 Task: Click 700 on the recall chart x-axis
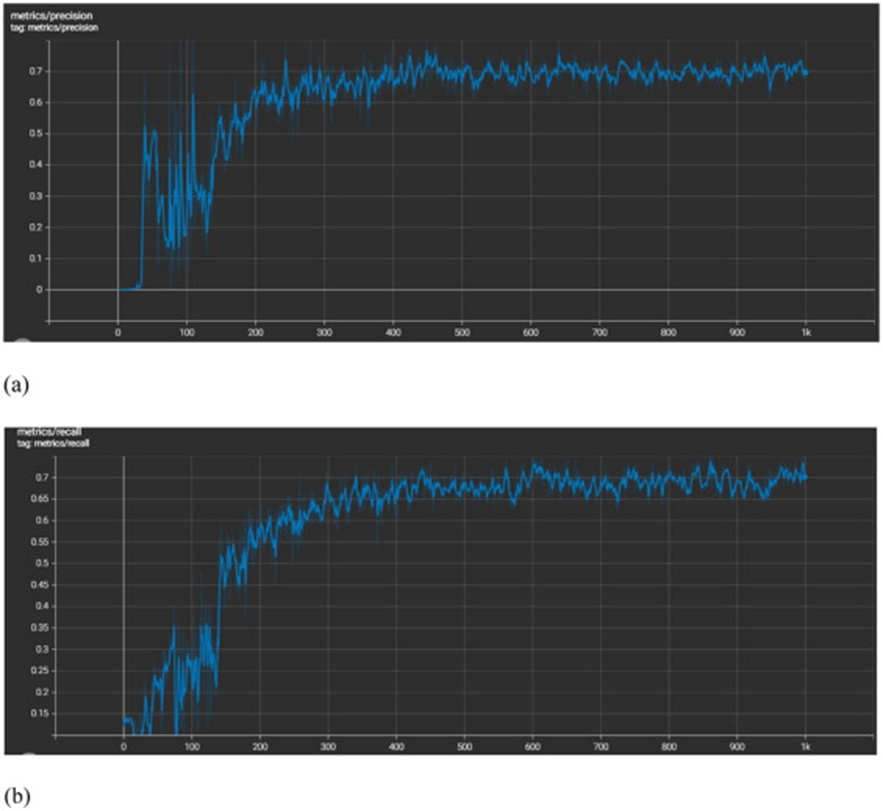click(601, 747)
